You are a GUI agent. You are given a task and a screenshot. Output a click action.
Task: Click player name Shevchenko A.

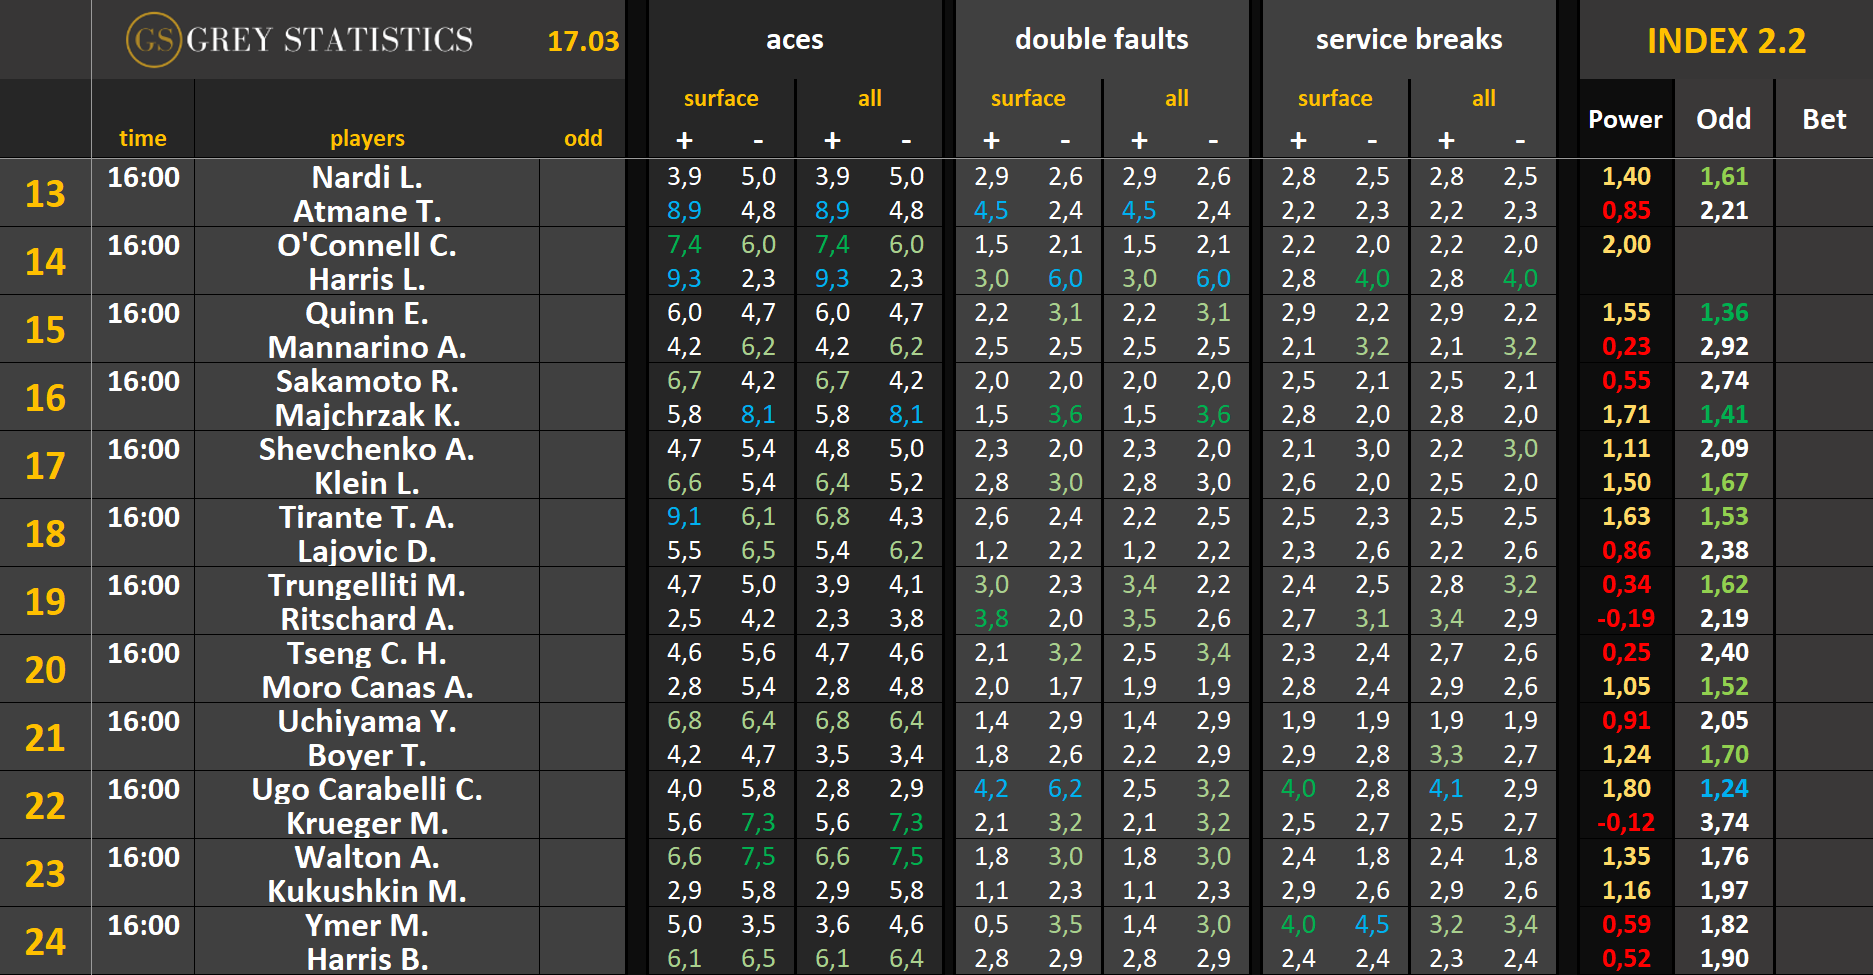click(x=367, y=449)
